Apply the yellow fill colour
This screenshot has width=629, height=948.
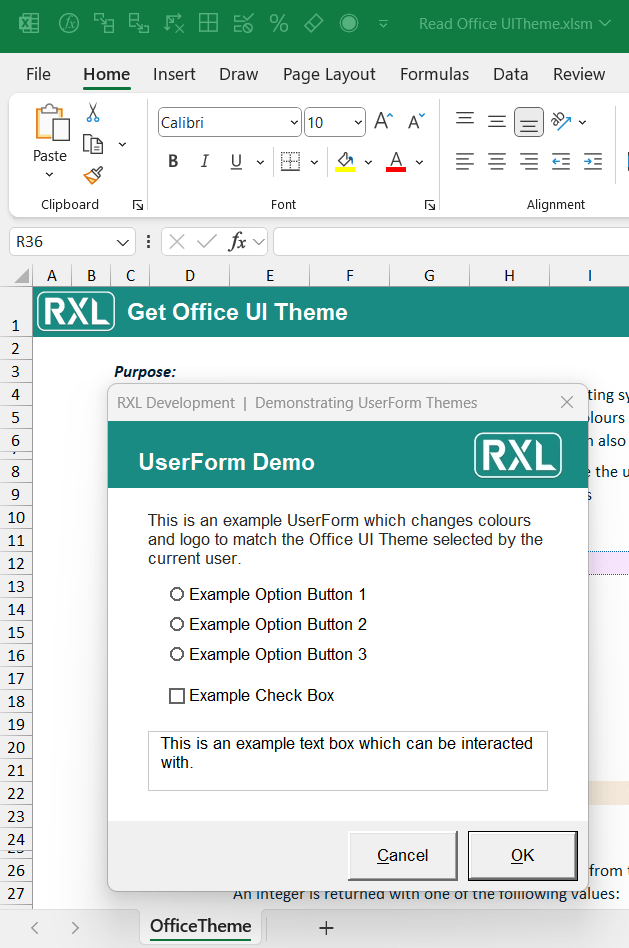coord(345,162)
